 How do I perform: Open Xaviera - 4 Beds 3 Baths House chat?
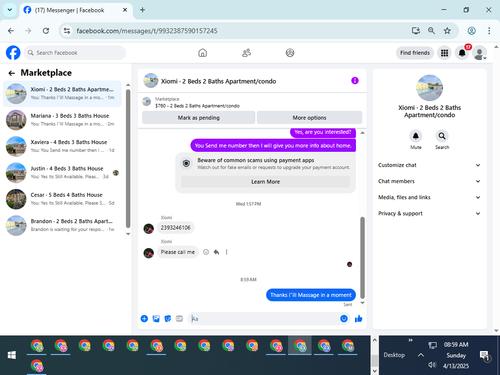click(62, 146)
